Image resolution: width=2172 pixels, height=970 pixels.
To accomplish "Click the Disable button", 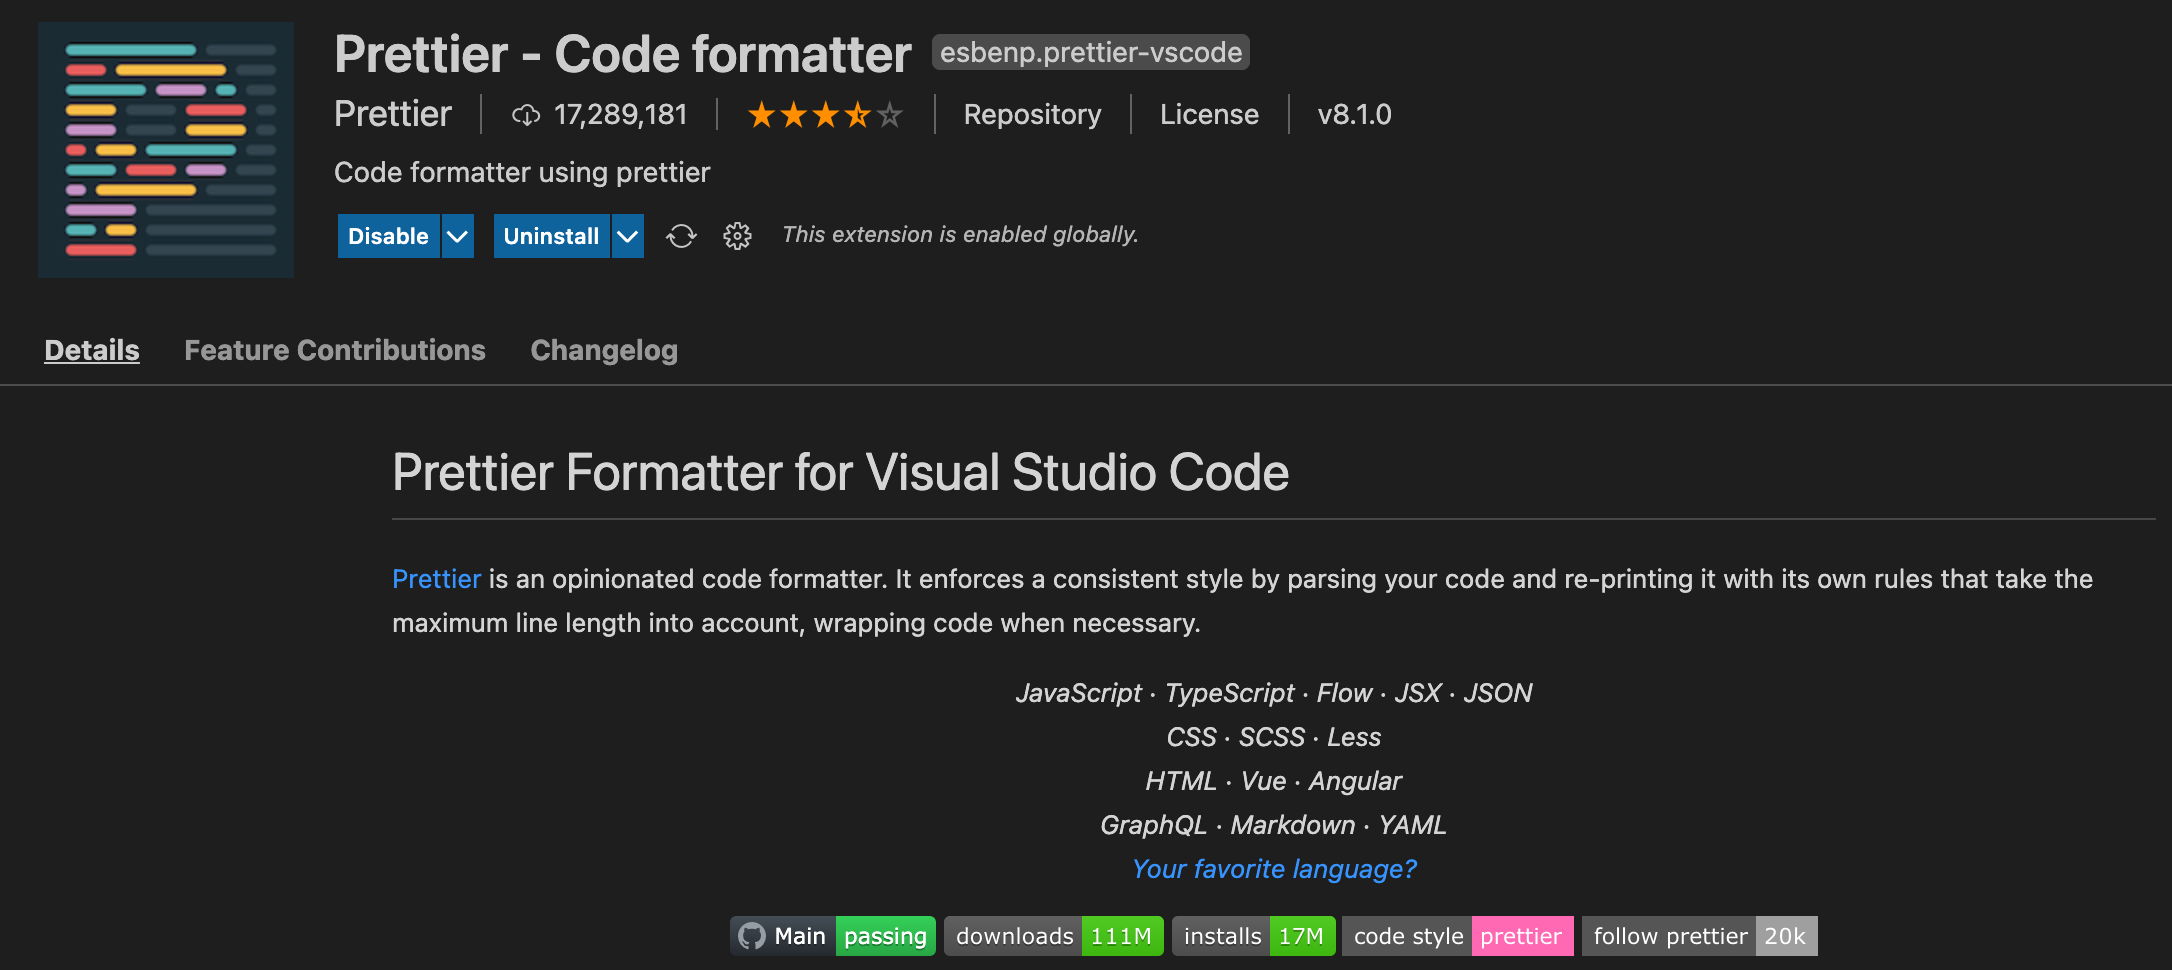I will tap(388, 236).
